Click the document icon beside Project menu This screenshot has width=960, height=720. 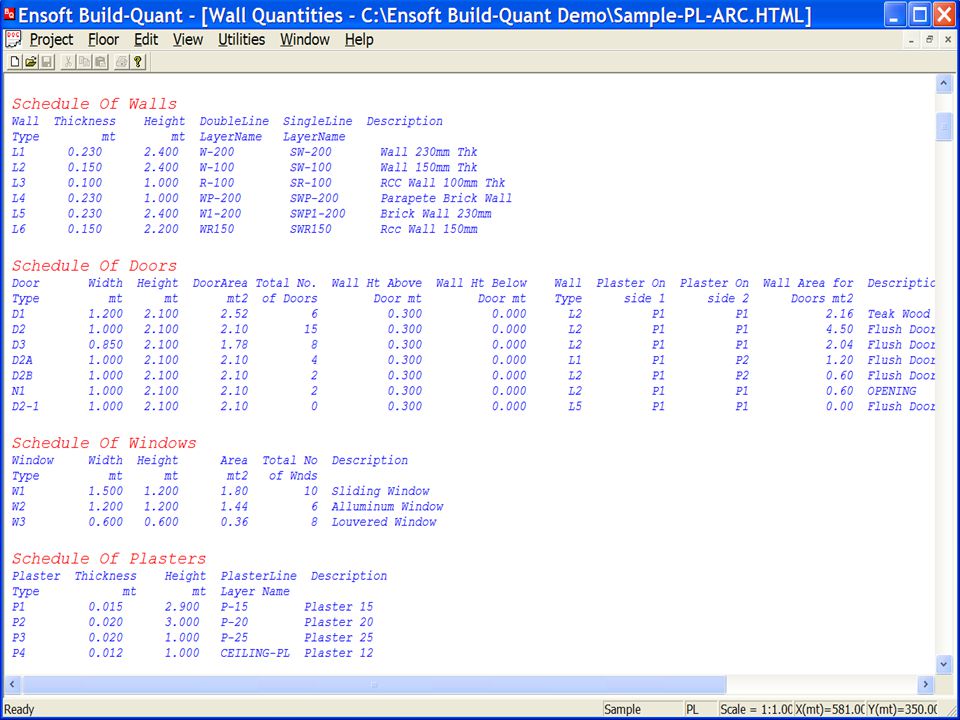(13, 40)
